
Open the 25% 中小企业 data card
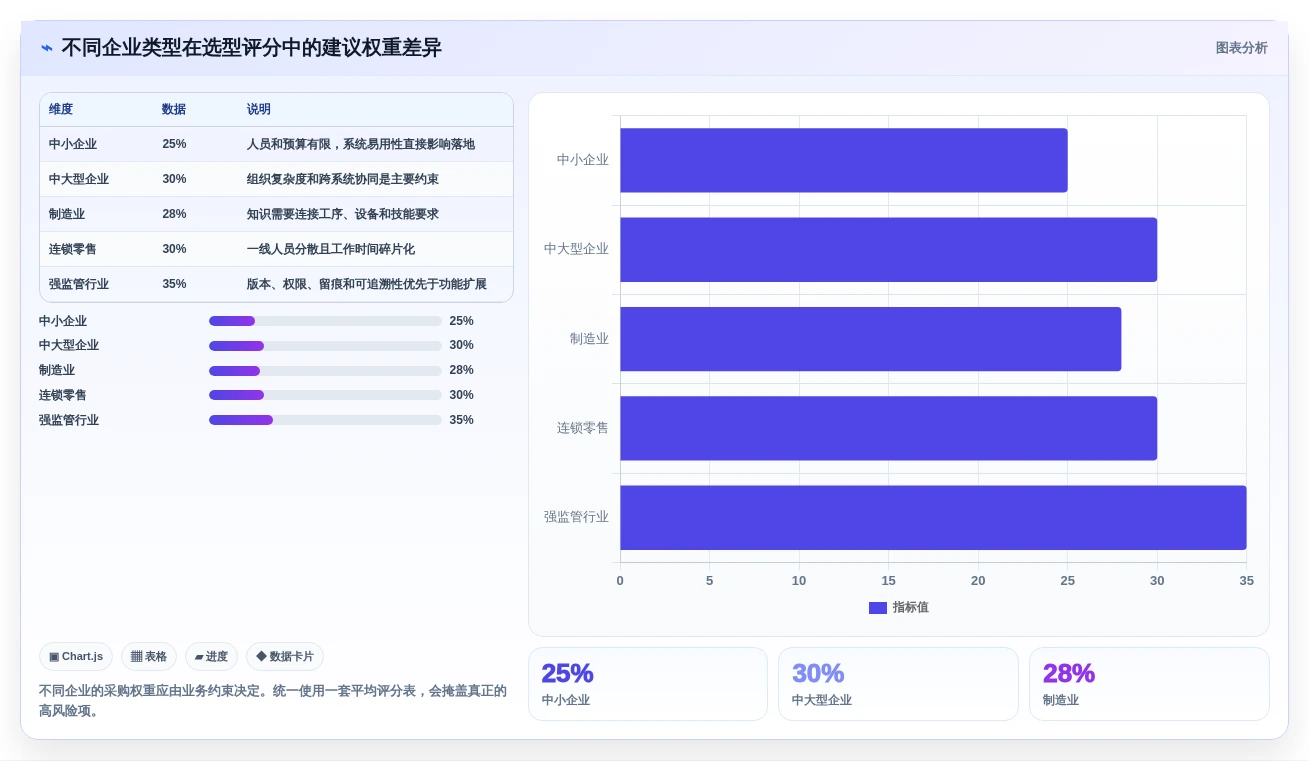[648, 684]
